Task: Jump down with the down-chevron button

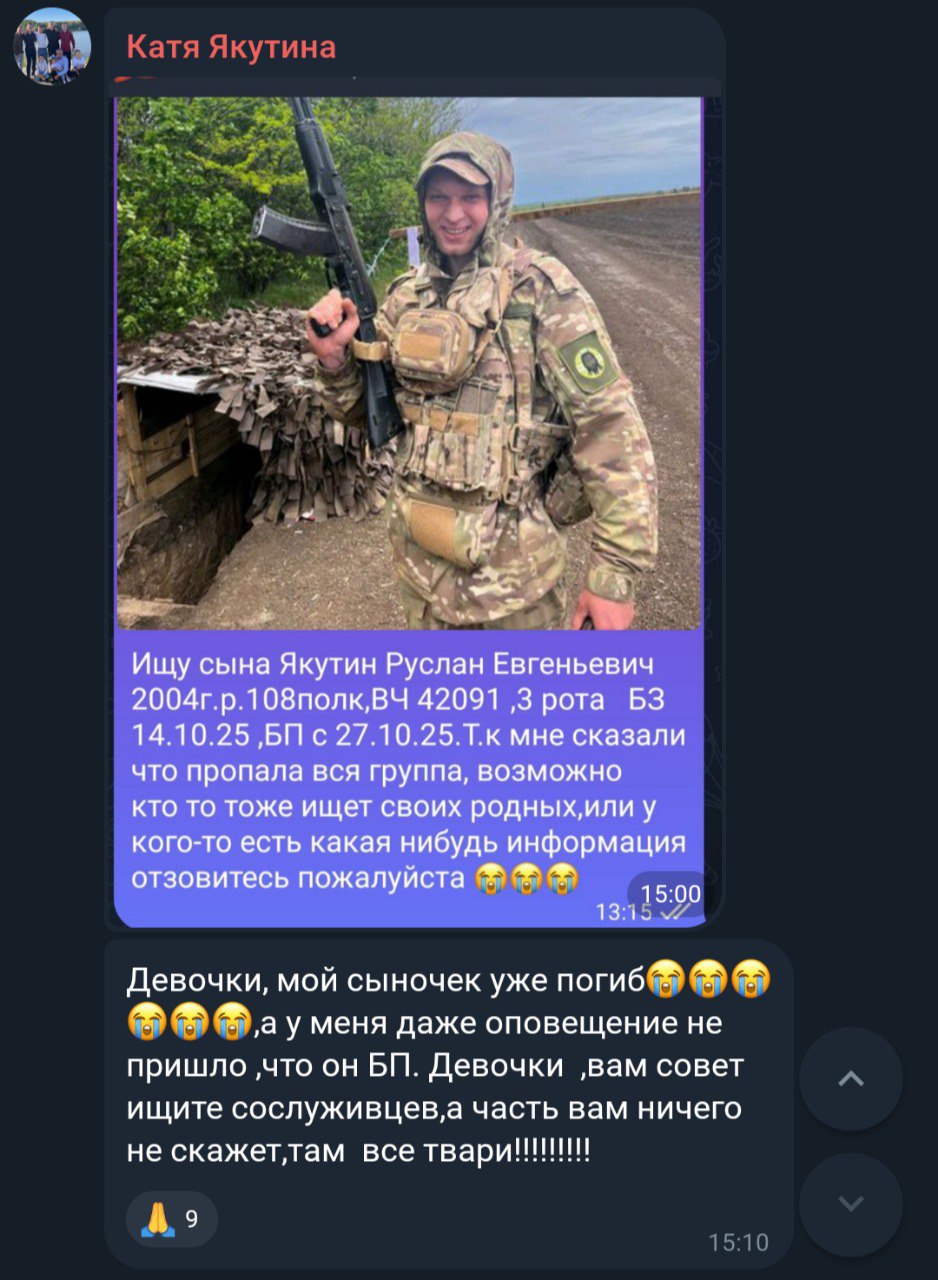Action: (x=851, y=1204)
